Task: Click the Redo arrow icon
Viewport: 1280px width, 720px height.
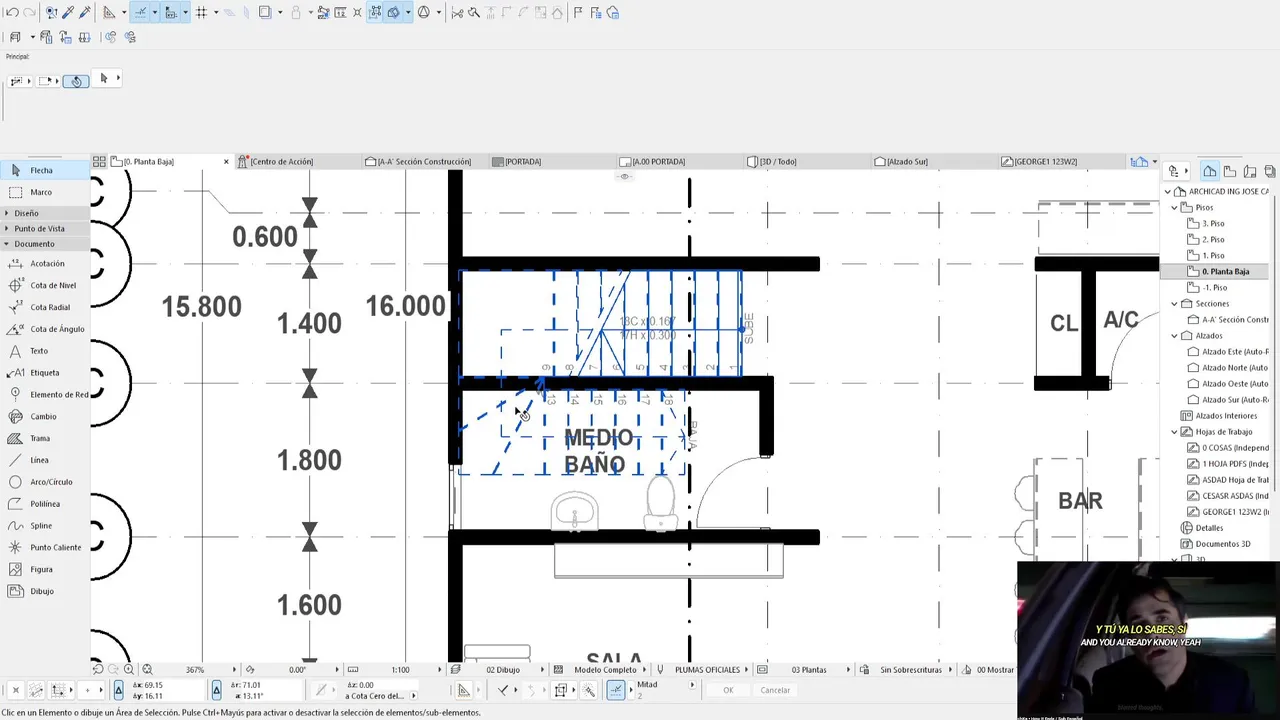Action: [29, 13]
